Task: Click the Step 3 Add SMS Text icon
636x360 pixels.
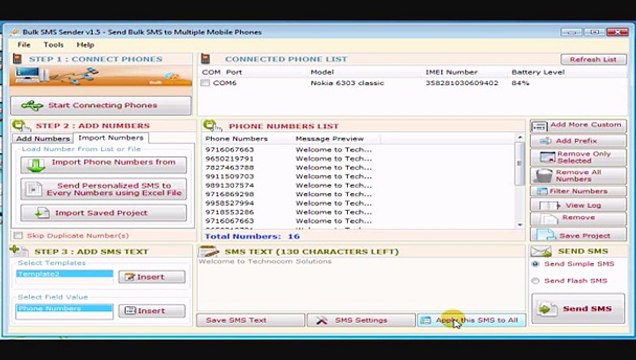Action: tap(19, 251)
